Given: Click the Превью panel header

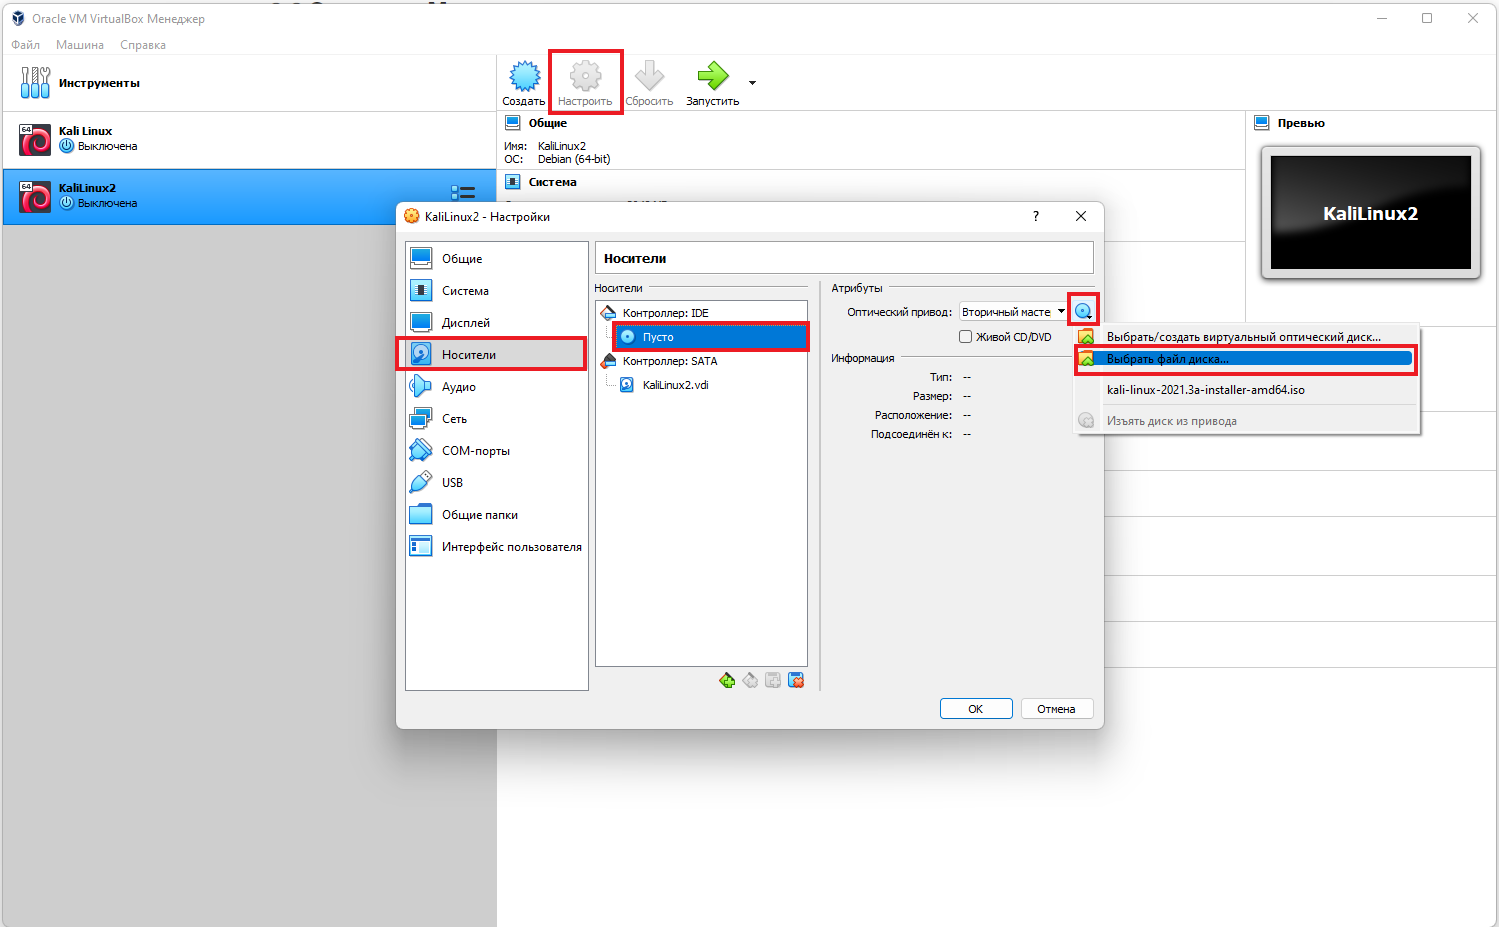Looking at the screenshot, I should (1301, 123).
